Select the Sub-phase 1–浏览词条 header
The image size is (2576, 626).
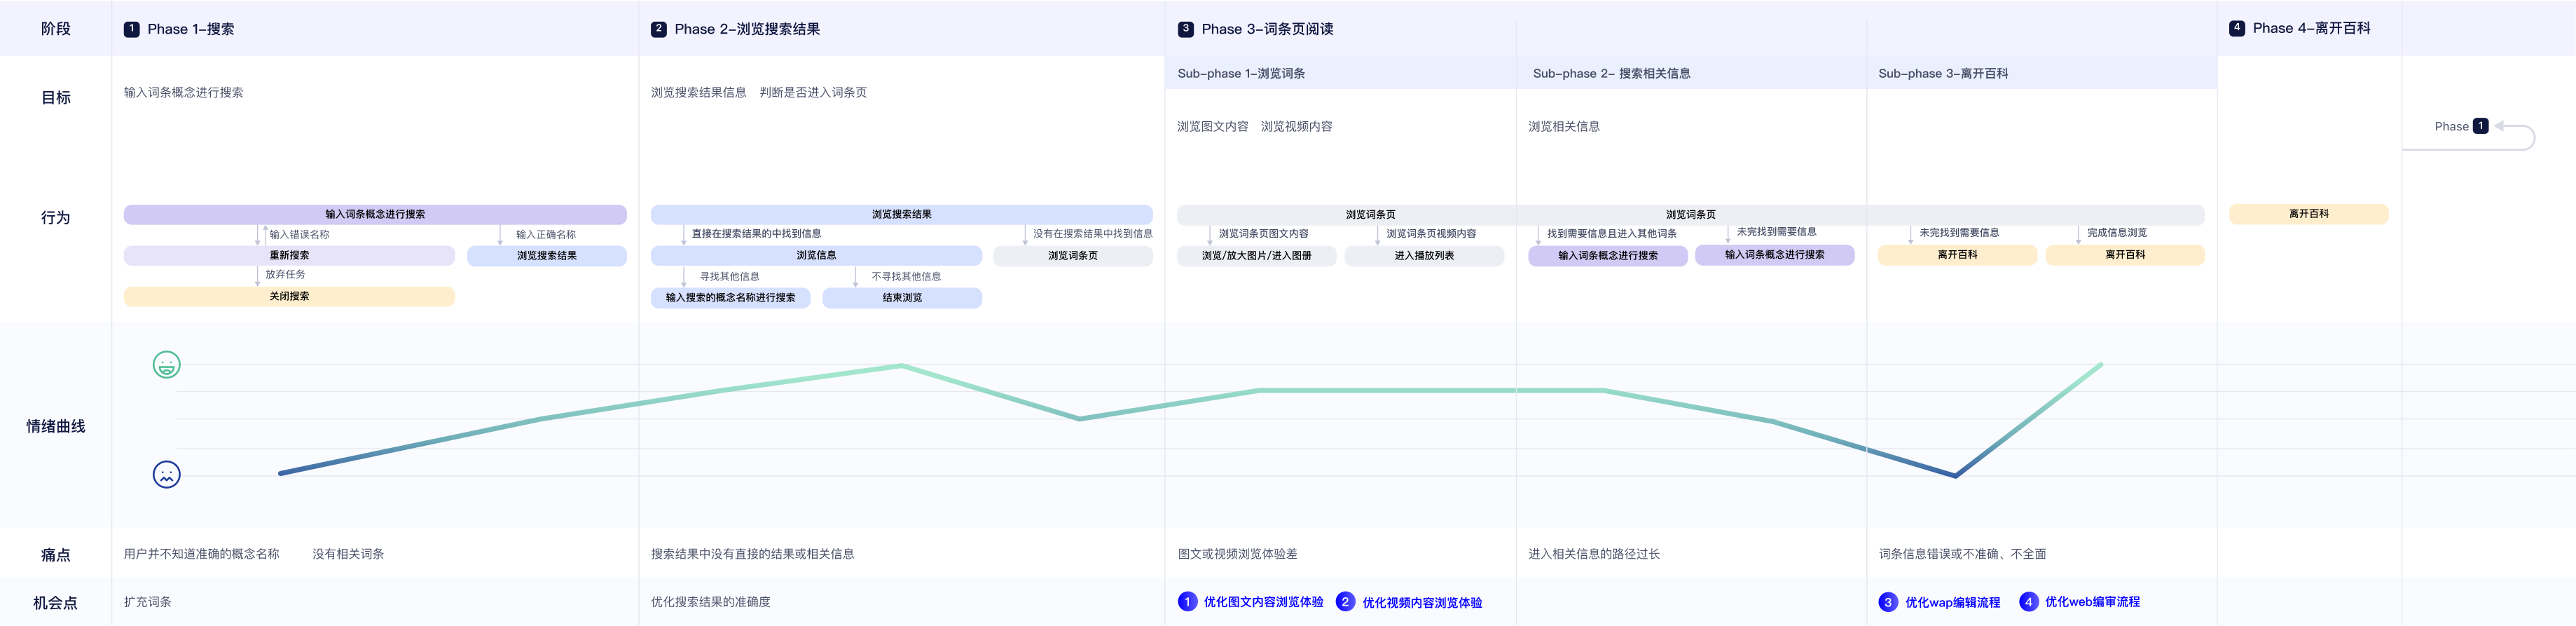(1241, 73)
